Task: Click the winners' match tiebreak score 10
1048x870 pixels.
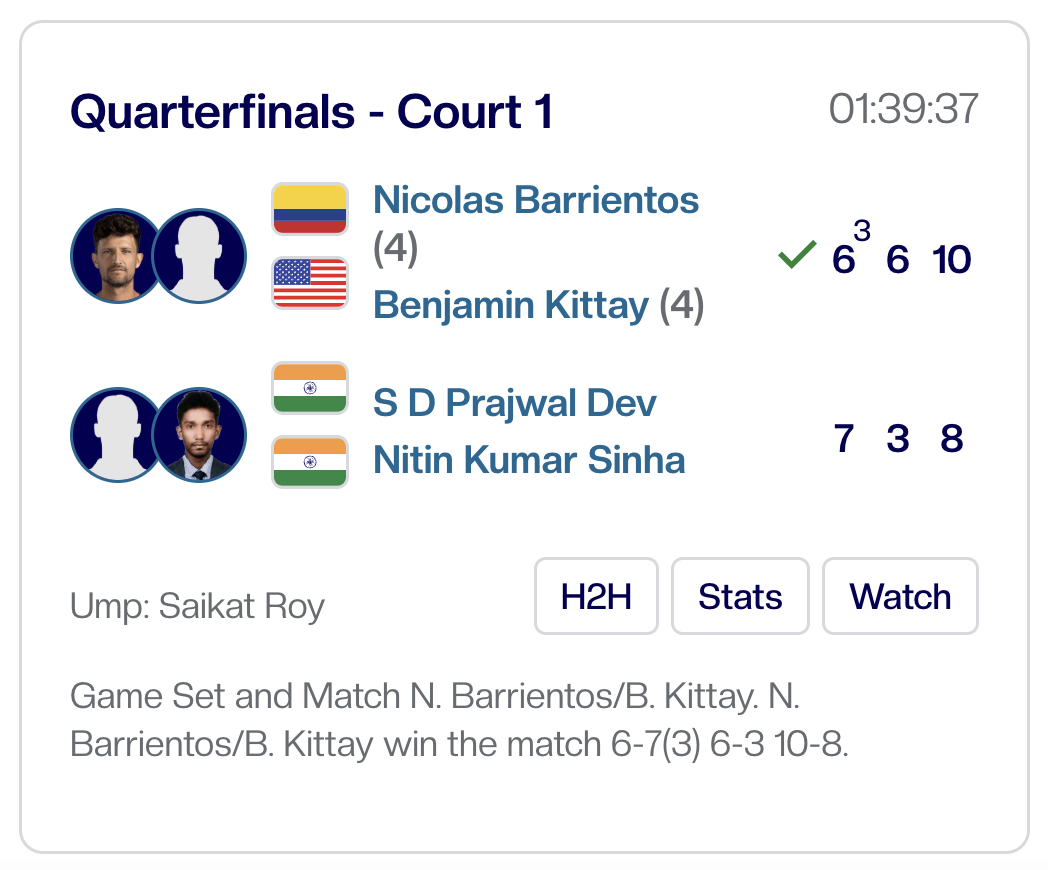Action: (951, 260)
